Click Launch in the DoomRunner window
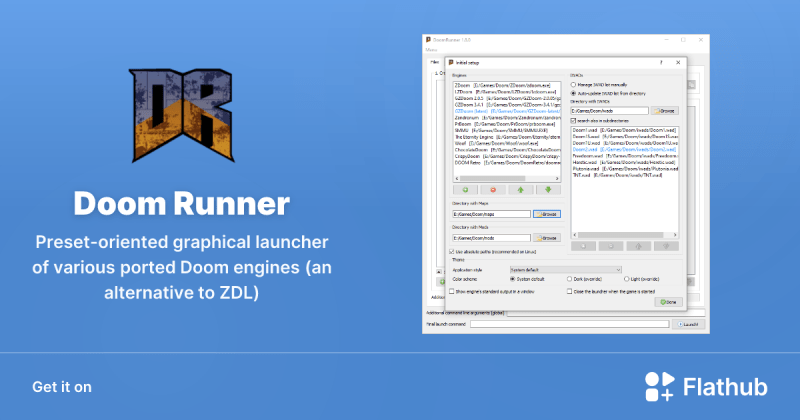 pos(688,324)
